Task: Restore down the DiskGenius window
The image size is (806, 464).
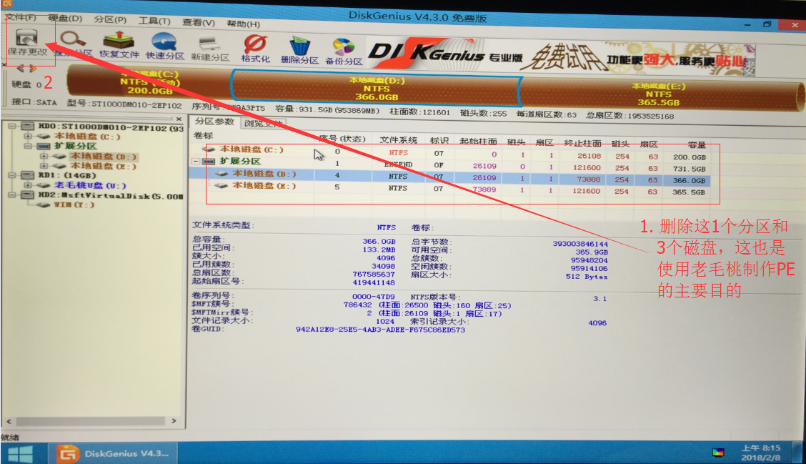Action: tap(767, 24)
